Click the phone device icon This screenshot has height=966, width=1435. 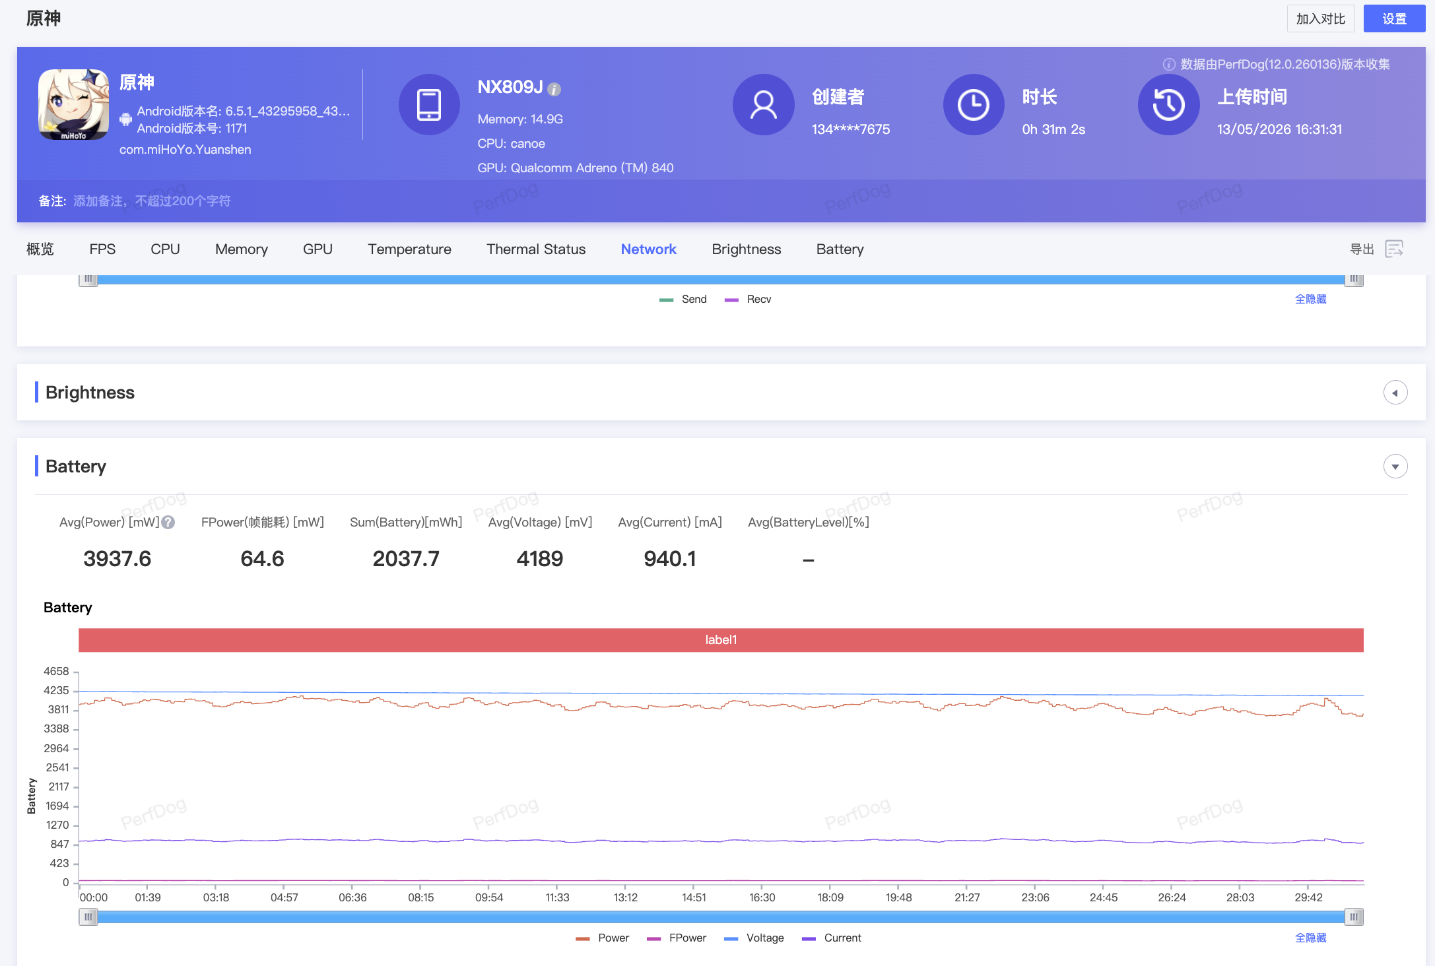(x=429, y=104)
